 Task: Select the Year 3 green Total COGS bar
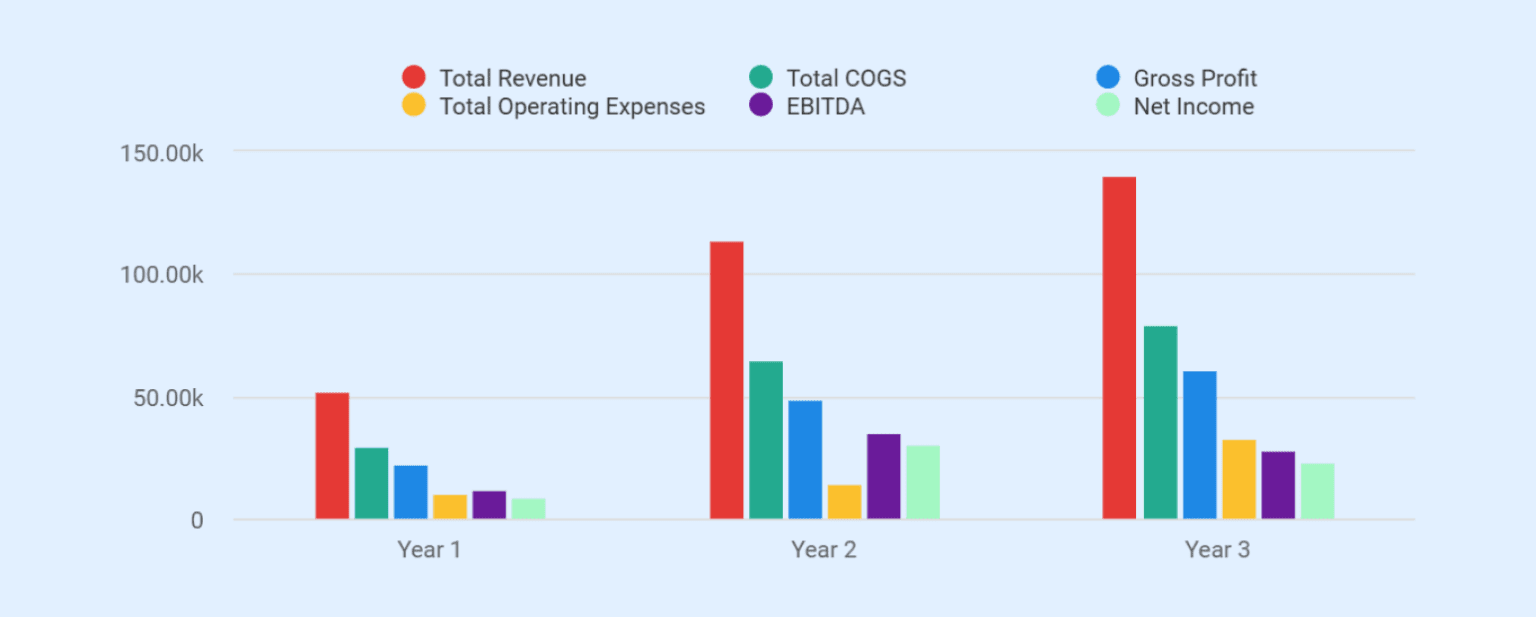[x=1160, y=423]
